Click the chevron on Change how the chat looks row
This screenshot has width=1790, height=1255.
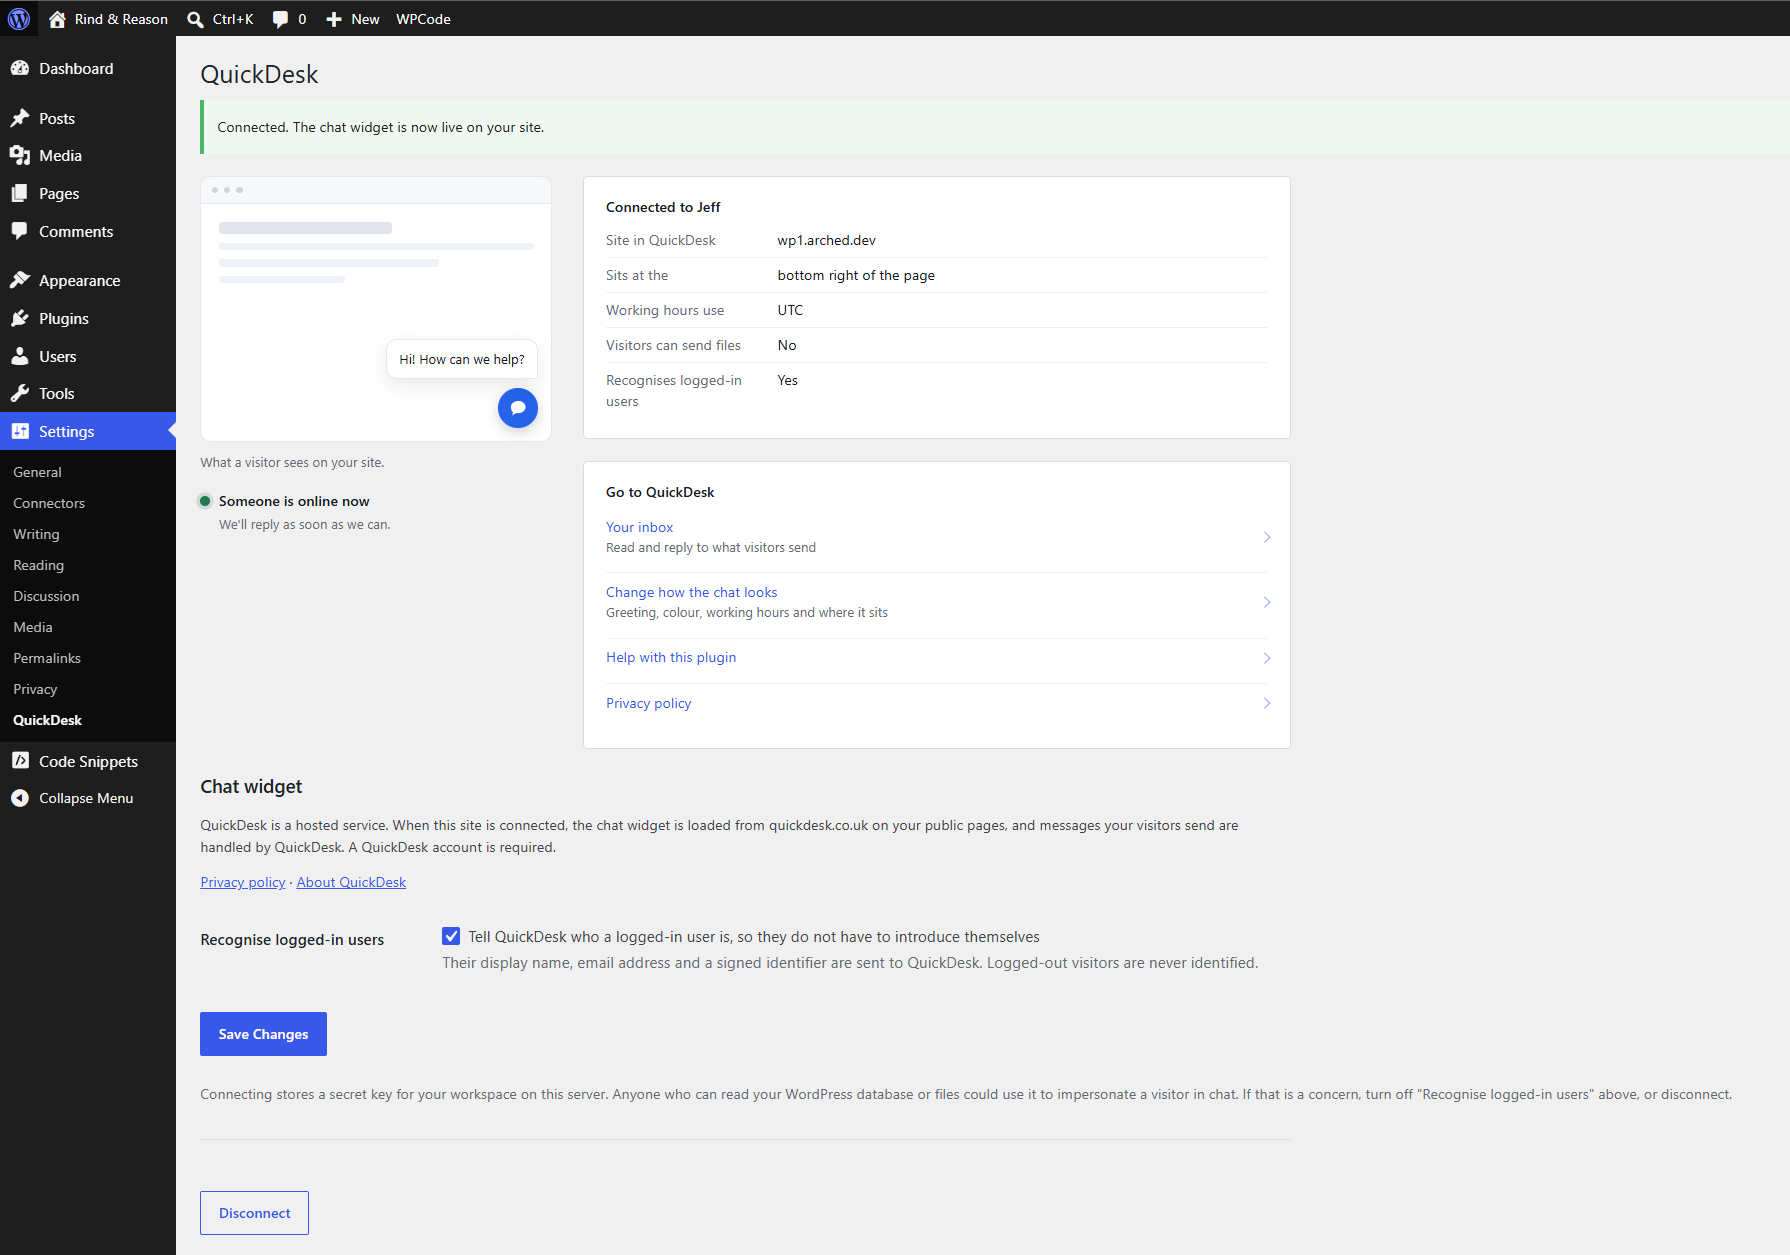[x=1267, y=602]
